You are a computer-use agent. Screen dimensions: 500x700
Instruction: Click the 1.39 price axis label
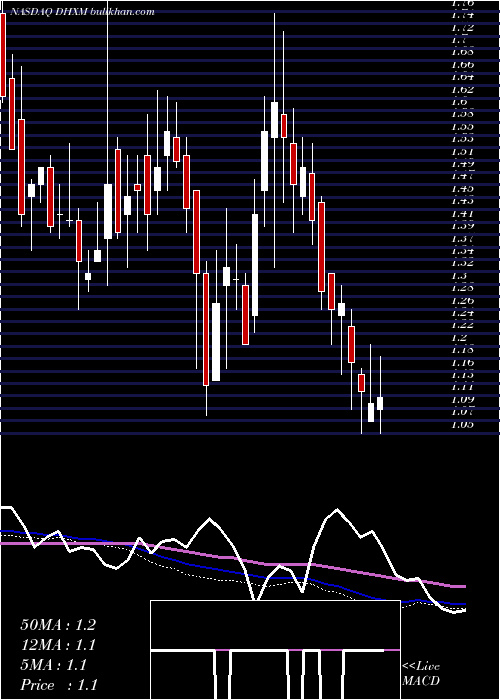point(462,226)
